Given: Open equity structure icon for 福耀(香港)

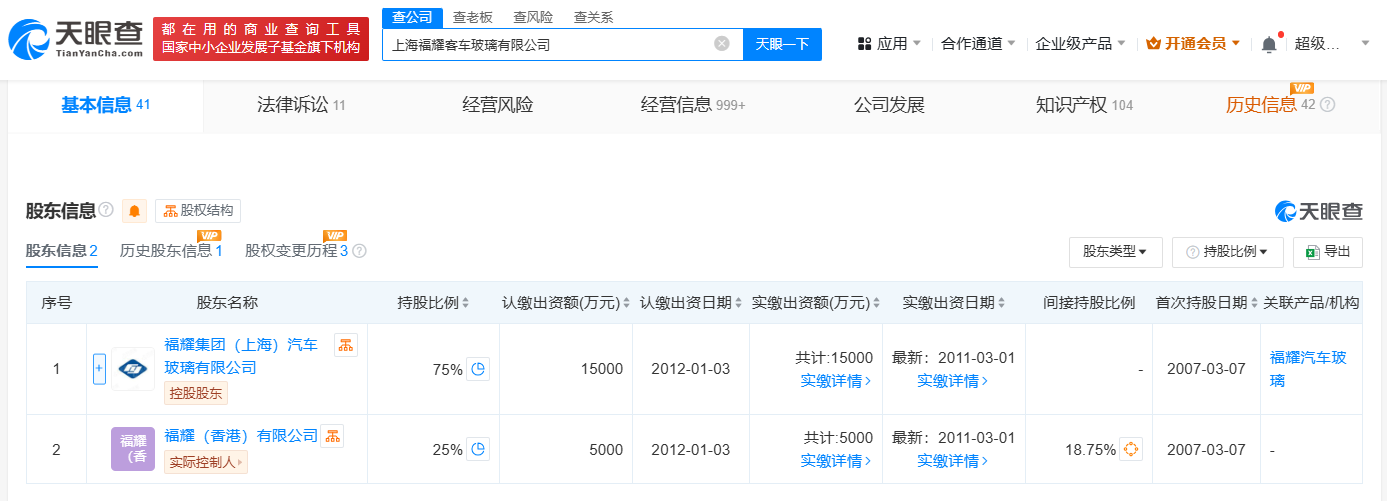Looking at the screenshot, I should click(x=332, y=435).
